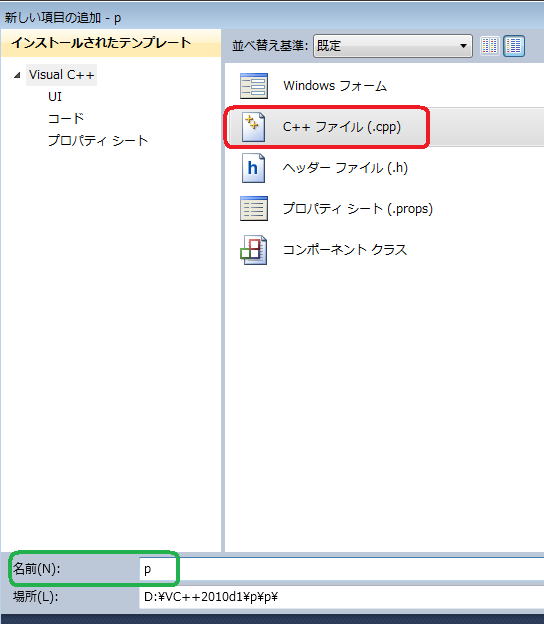Click the 場所(L) location field

coord(341,597)
